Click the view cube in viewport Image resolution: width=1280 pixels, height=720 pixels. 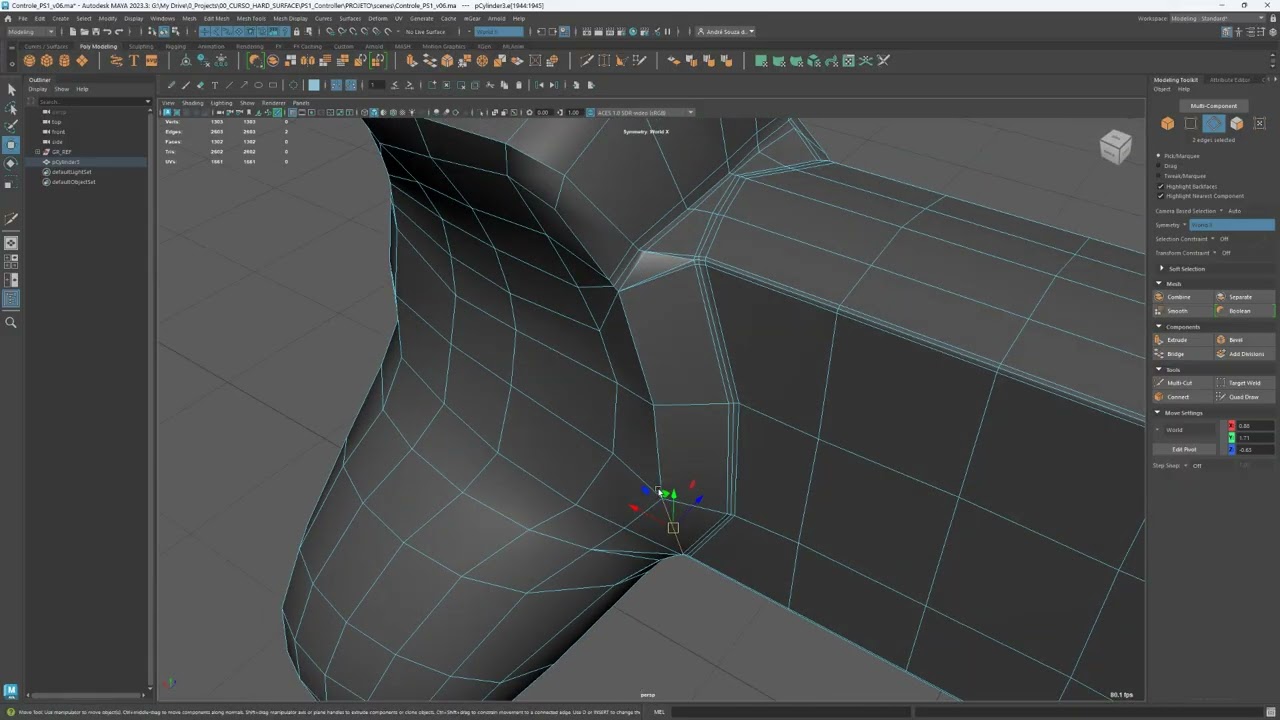coord(1115,147)
